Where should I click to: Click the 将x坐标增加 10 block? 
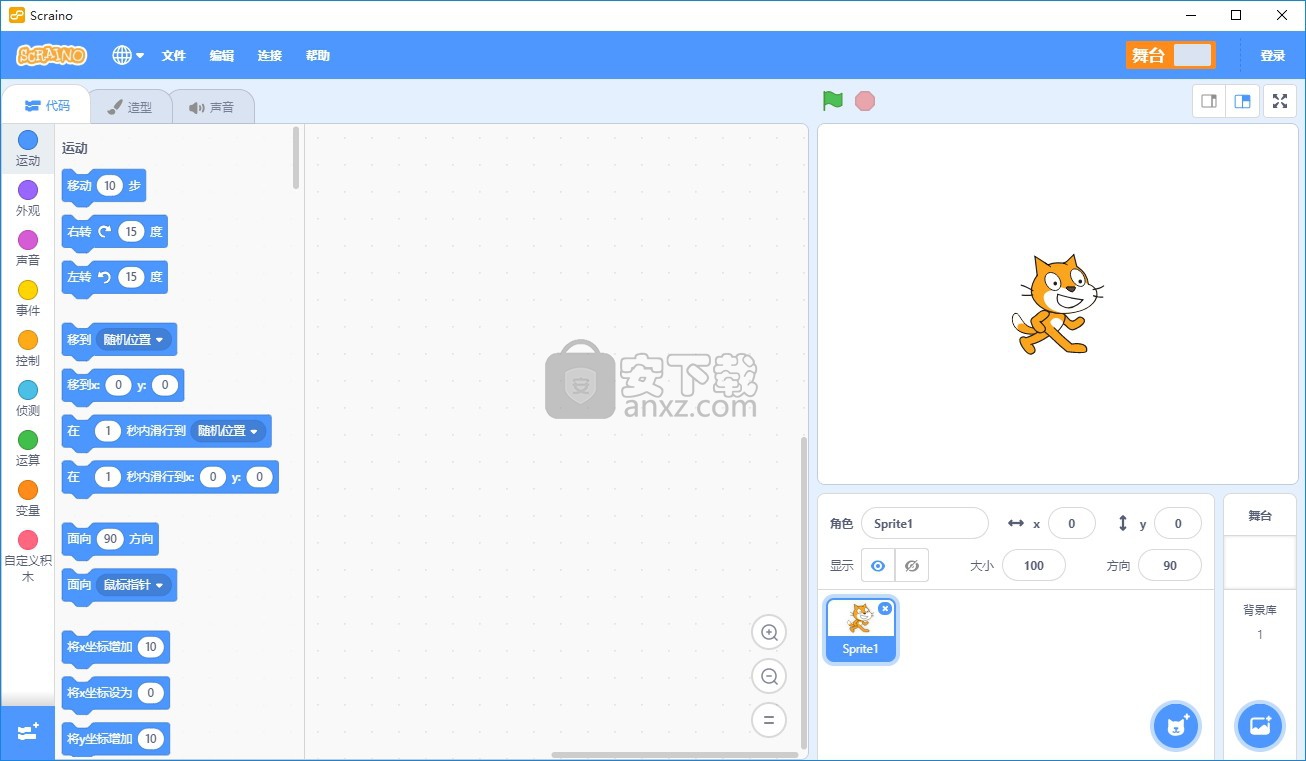click(x=116, y=647)
